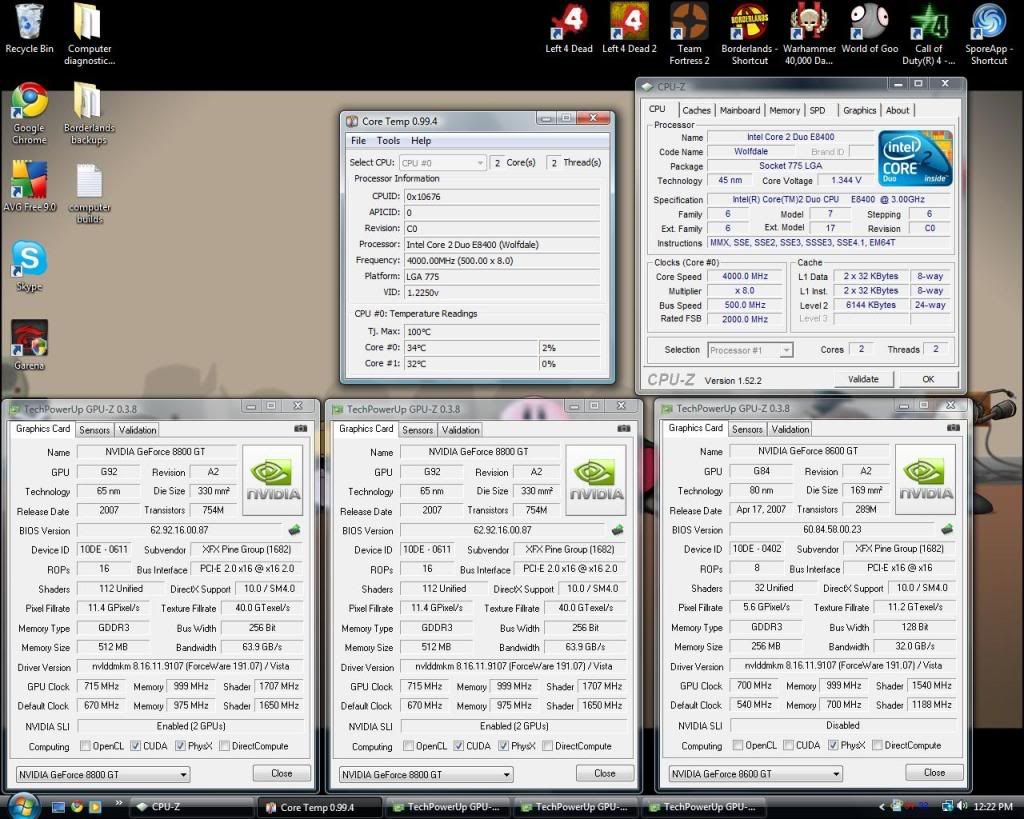Open the Memory tab in CPU-Z
This screenshot has width=1024, height=819.
pos(784,110)
